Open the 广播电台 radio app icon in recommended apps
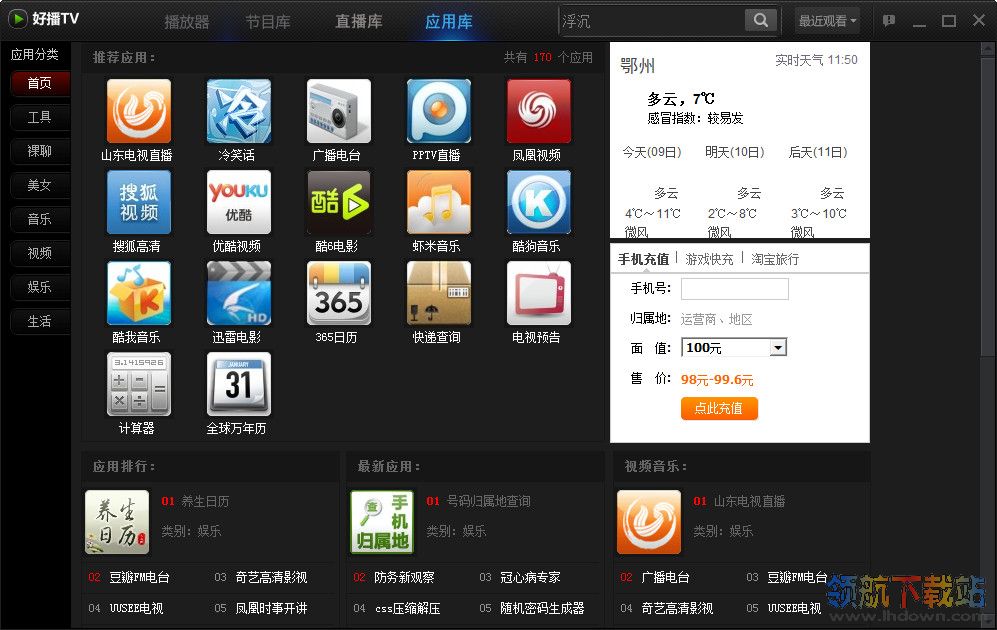Screen dimensions: 997x630 click(338, 111)
